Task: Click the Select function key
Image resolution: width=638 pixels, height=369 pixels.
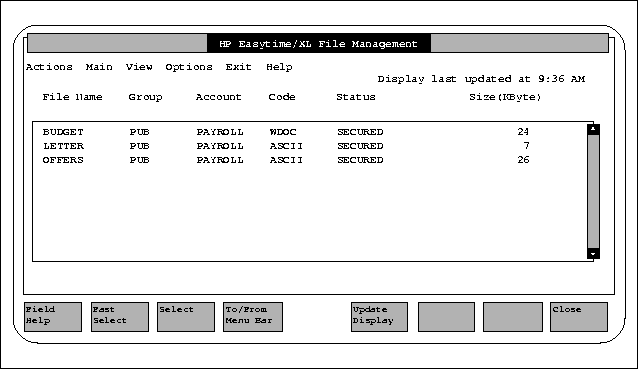Action: (186, 317)
